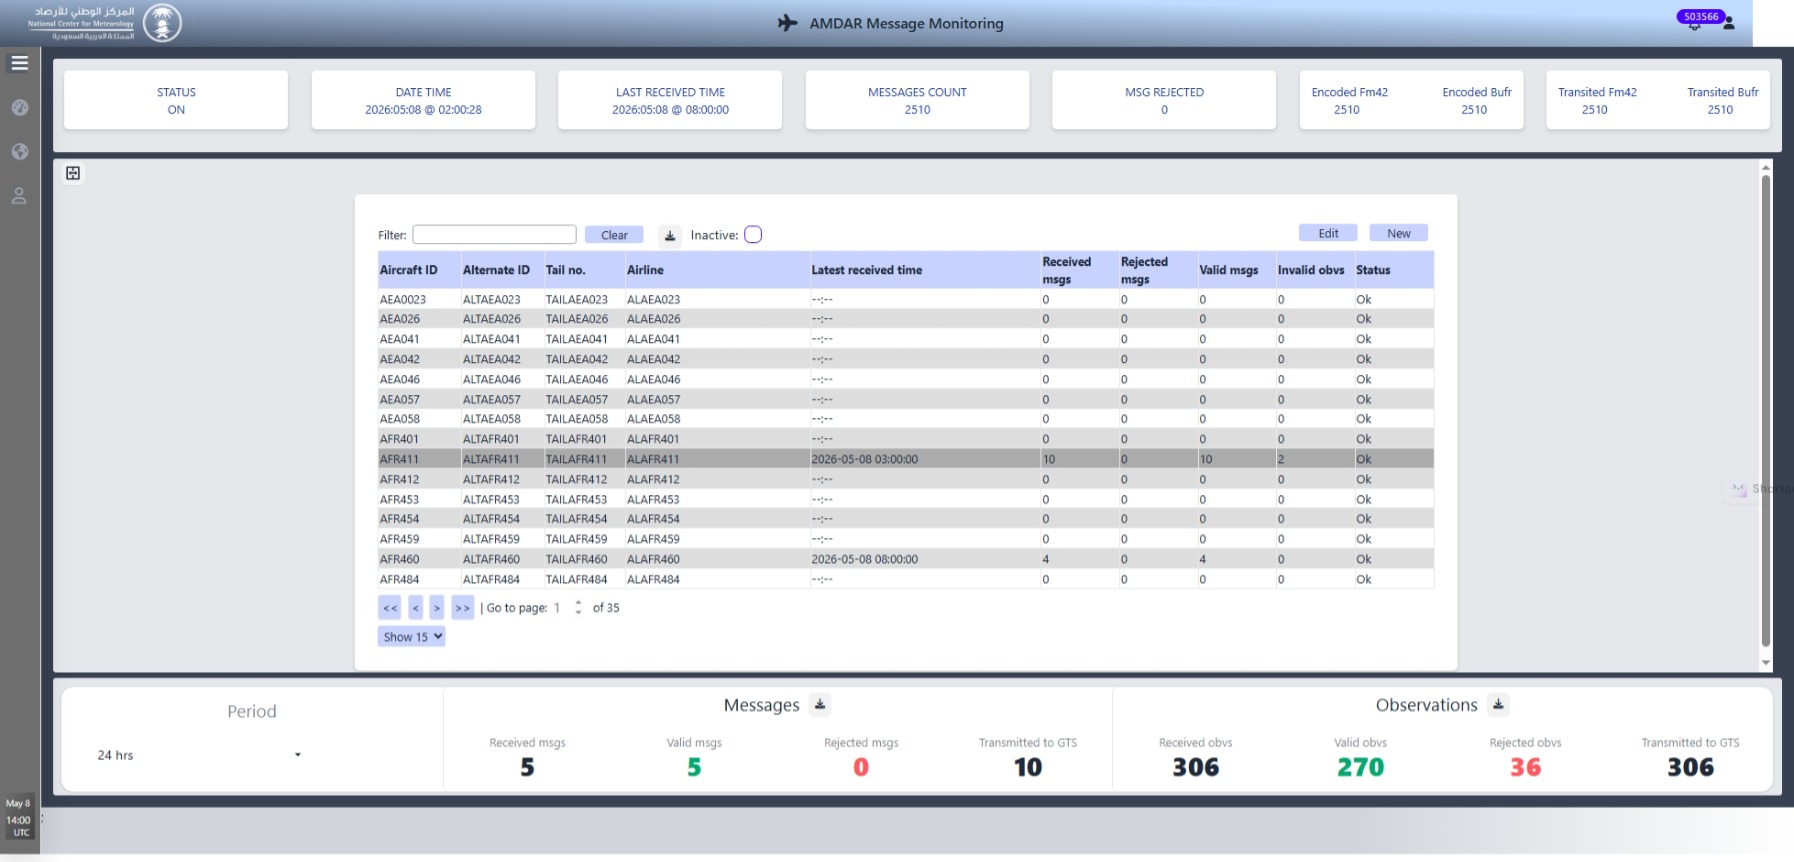1794x862 pixels.
Task: Open the user profile sidebar icon
Action: 19,196
